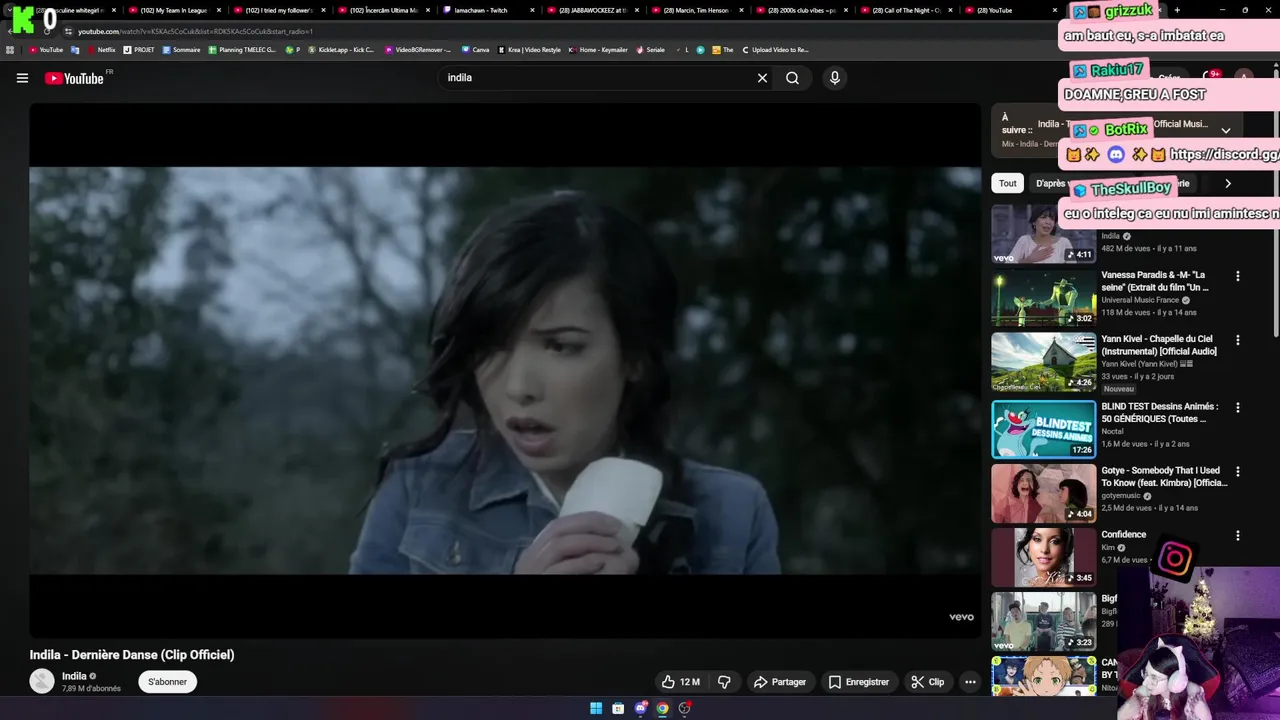Open the Home - Keymailer bookmark
The width and height of the screenshot is (1280, 720).
pyautogui.click(x=597, y=49)
